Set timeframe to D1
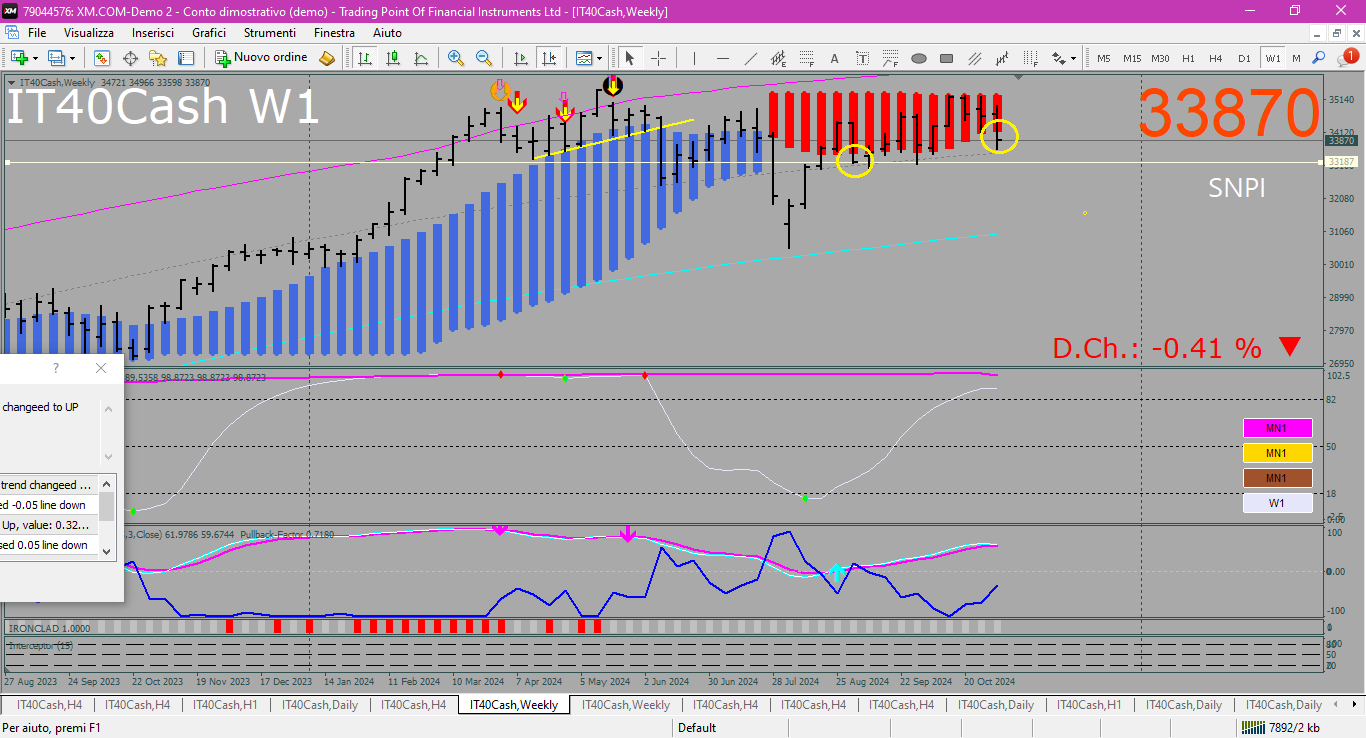 pyautogui.click(x=1244, y=58)
